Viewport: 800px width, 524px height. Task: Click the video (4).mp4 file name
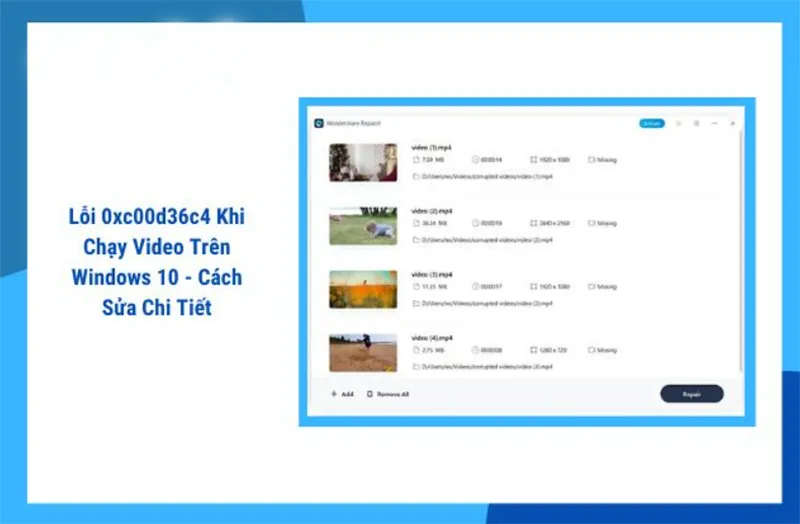(x=432, y=338)
